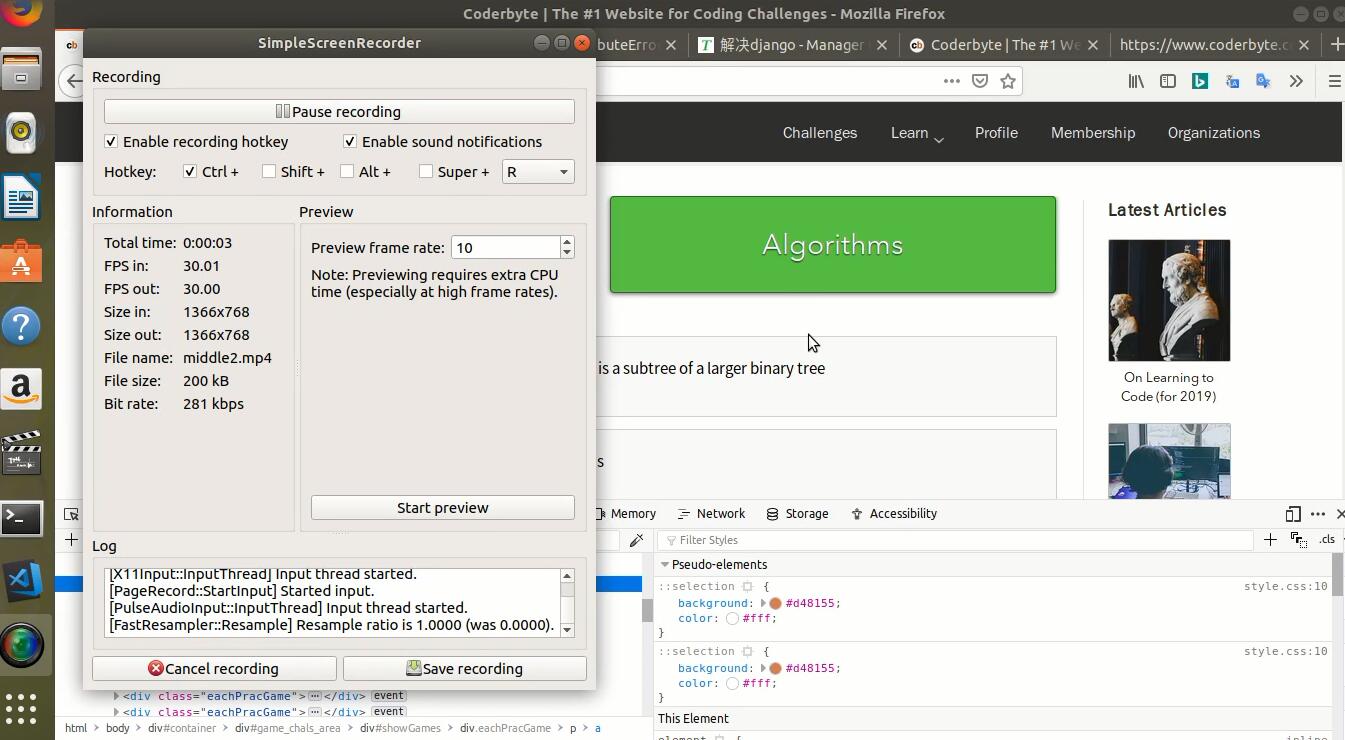The width and height of the screenshot is (1345, 740).
Task: Open the Network devtools tab
Action: pos(711,514)
